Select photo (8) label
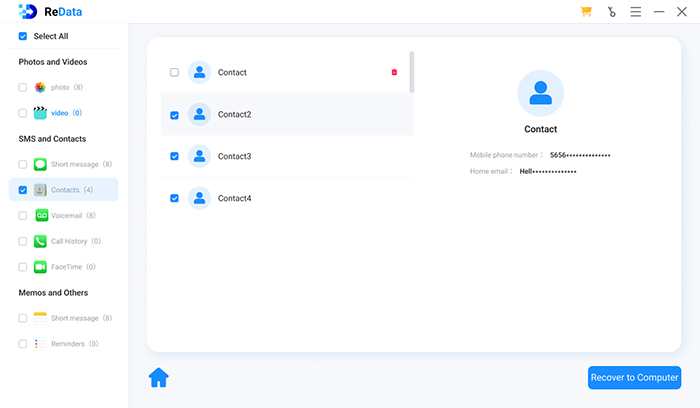Screen dimensions: 700x408 [x=67, y=87]
